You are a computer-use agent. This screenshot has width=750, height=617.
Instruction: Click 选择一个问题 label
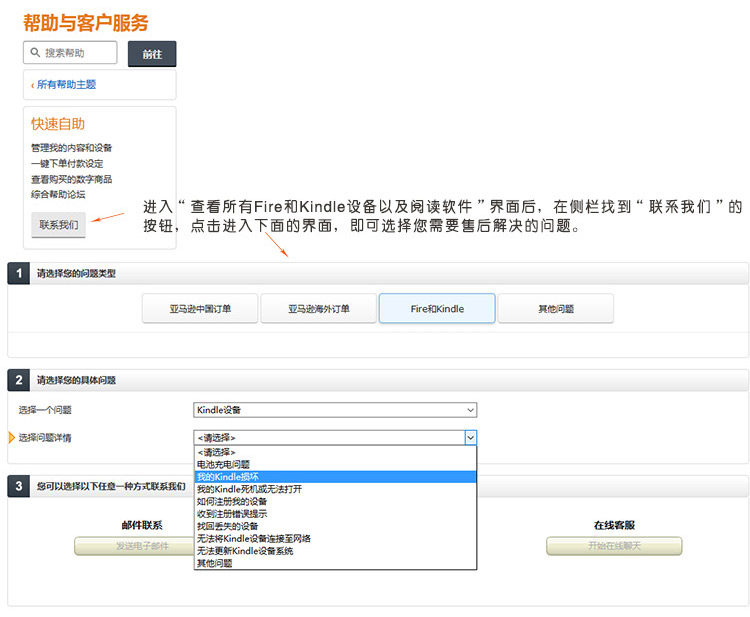click(x=45, y=410)
